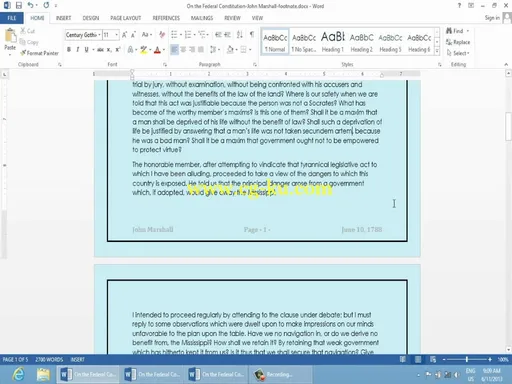Collapse the ribbon with the arrow
This screenshot has height=384, width=512.
(506, 64)
